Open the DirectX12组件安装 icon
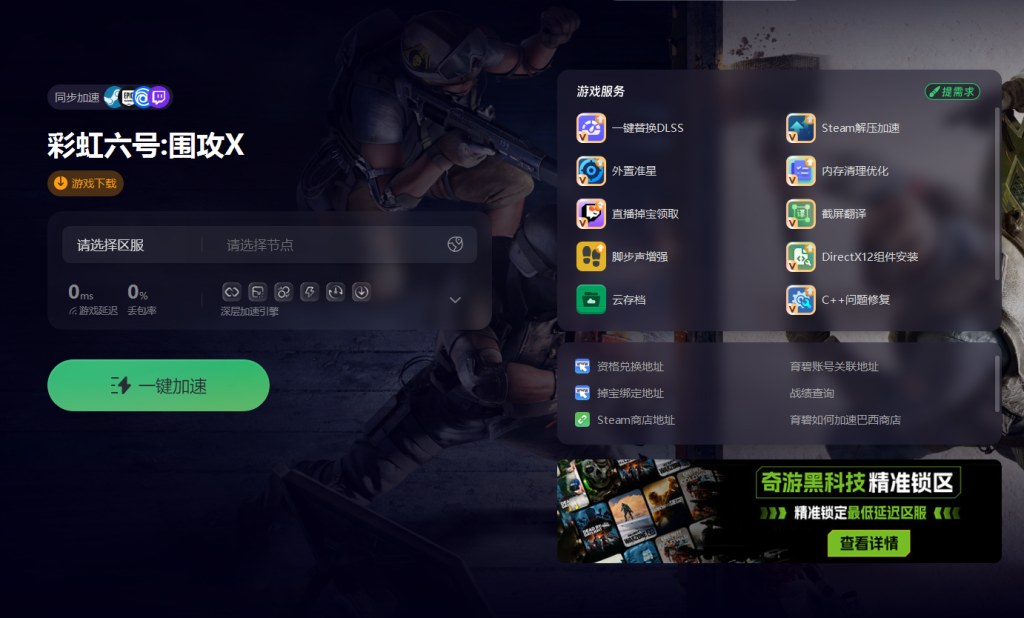This screenshot has width=1024, height=618. click(801, 257)
